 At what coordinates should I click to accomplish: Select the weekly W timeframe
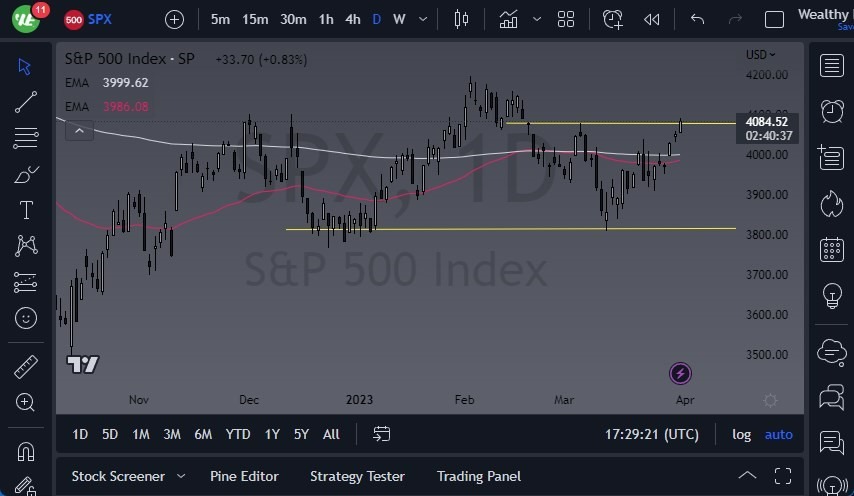coord(399,20)
